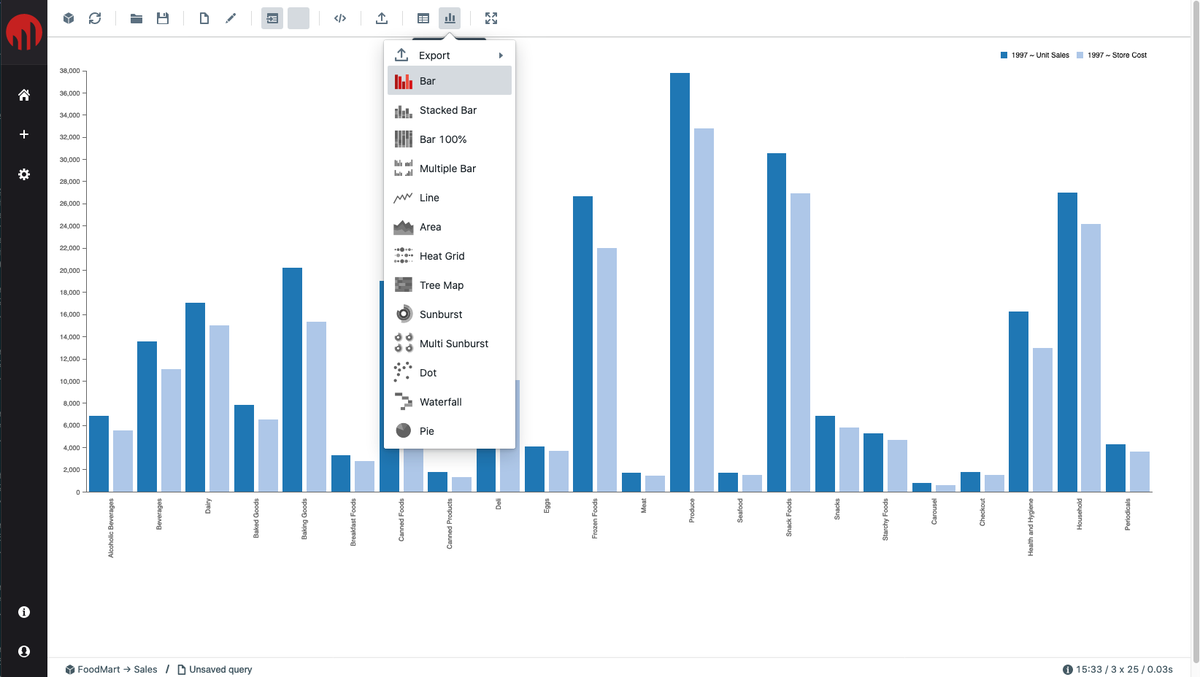This screenshot has height=677, width=1200.
Task: Create a new query using the document icon
Action: 206,18
